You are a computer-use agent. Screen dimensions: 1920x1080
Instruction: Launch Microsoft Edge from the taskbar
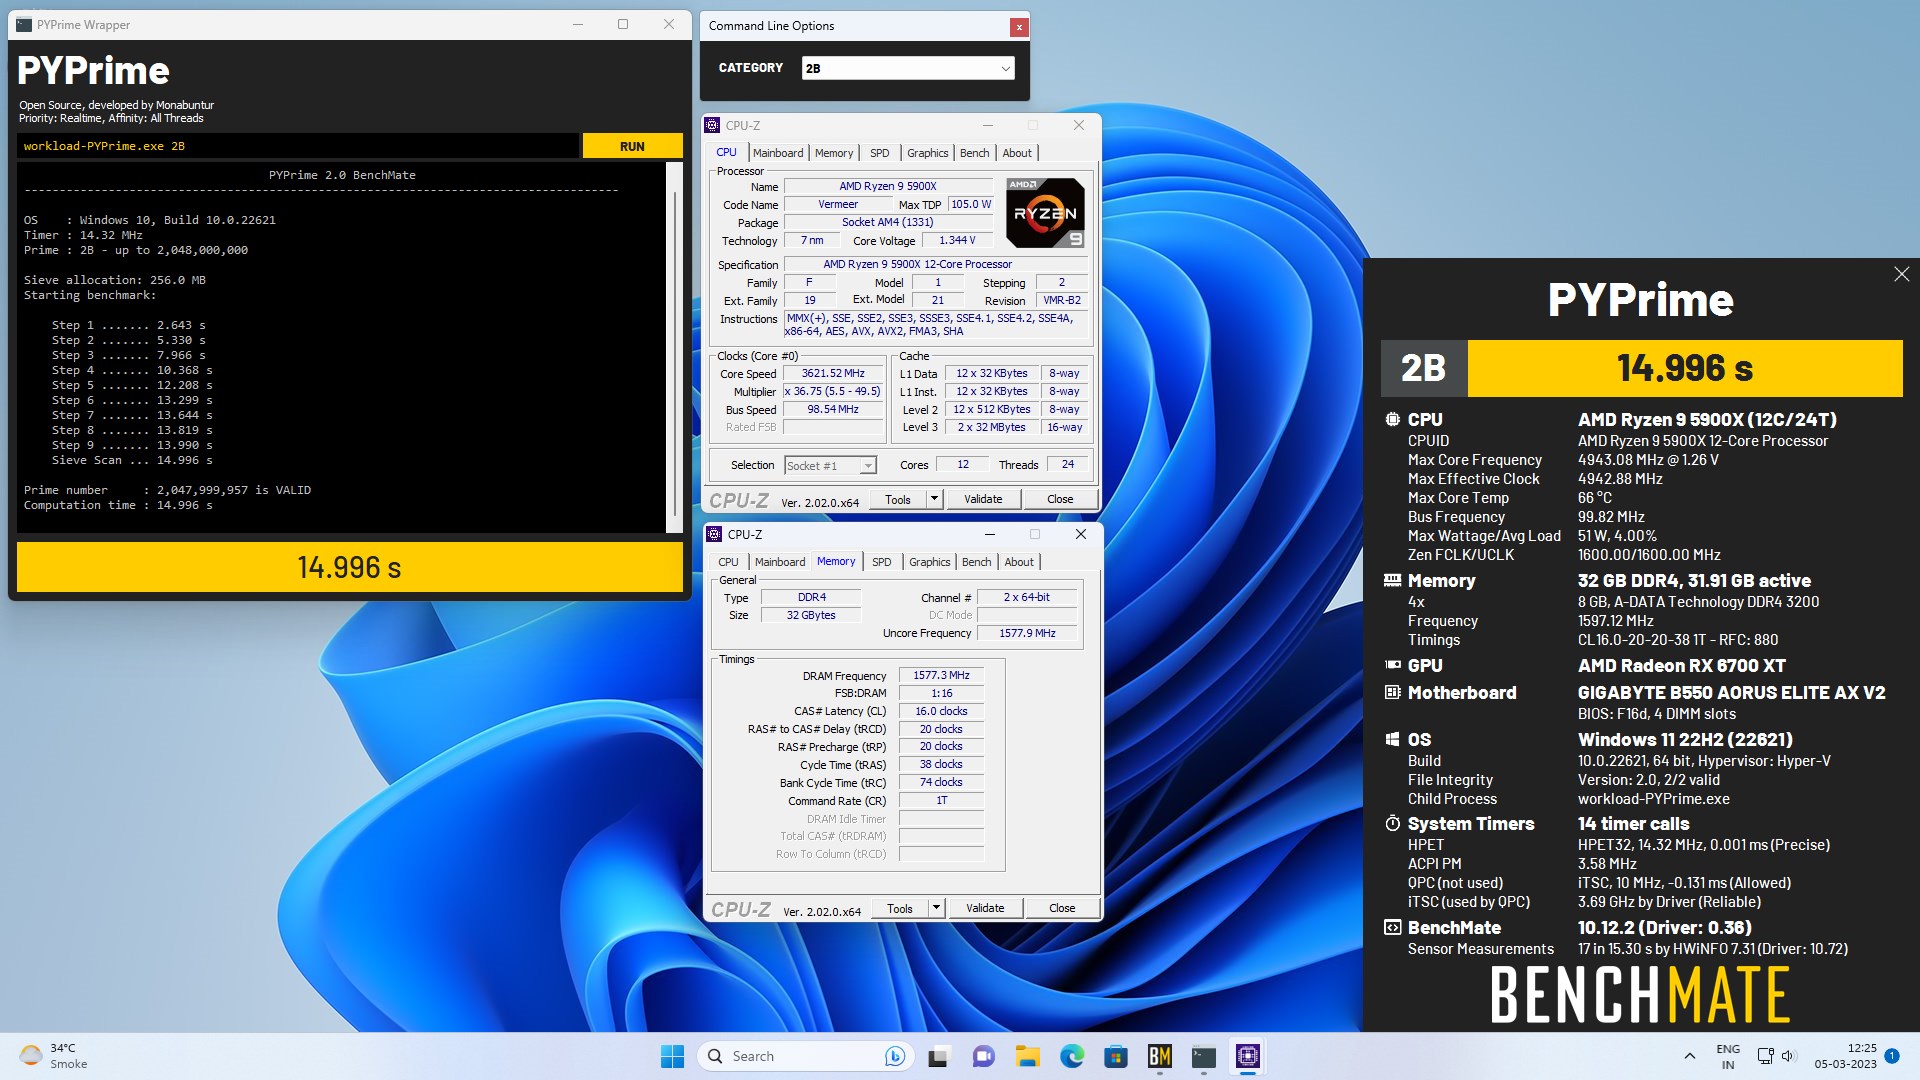pyautogui.click(x=1072, y=1056)
